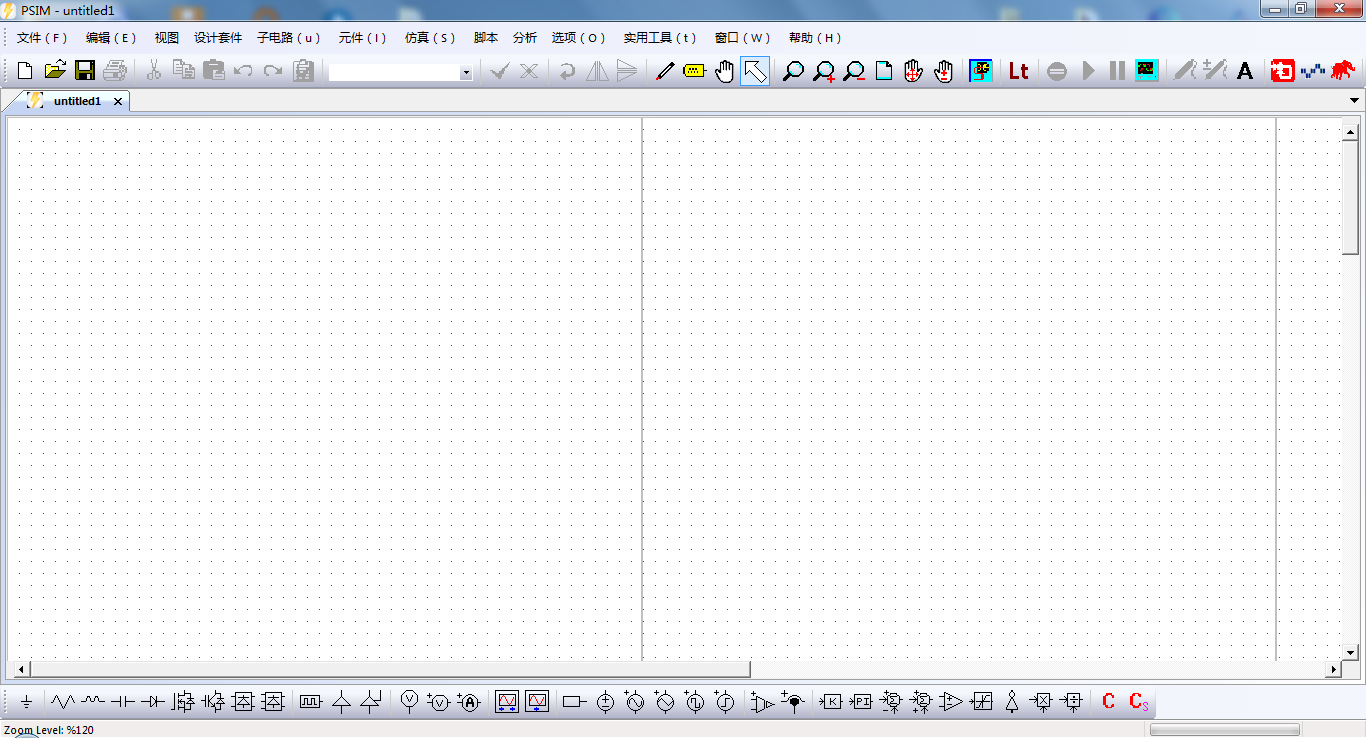Place the DC voltage source circle
The image size is (1366, 738).
coord(605,702)
